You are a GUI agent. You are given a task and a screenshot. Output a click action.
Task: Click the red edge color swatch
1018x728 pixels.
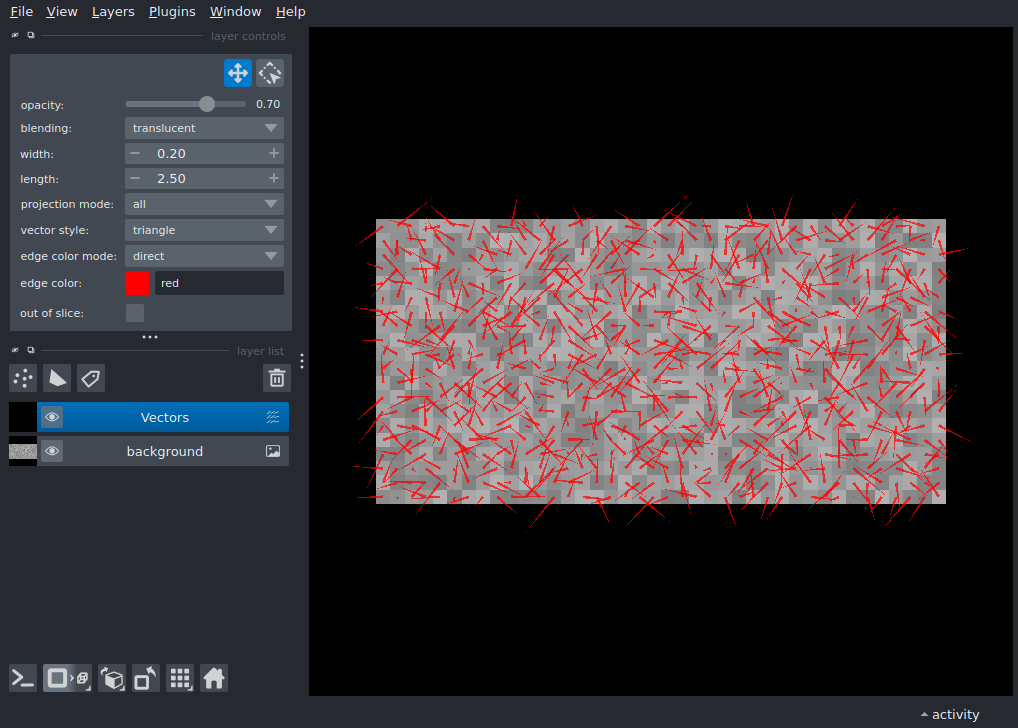pos(137,283)
